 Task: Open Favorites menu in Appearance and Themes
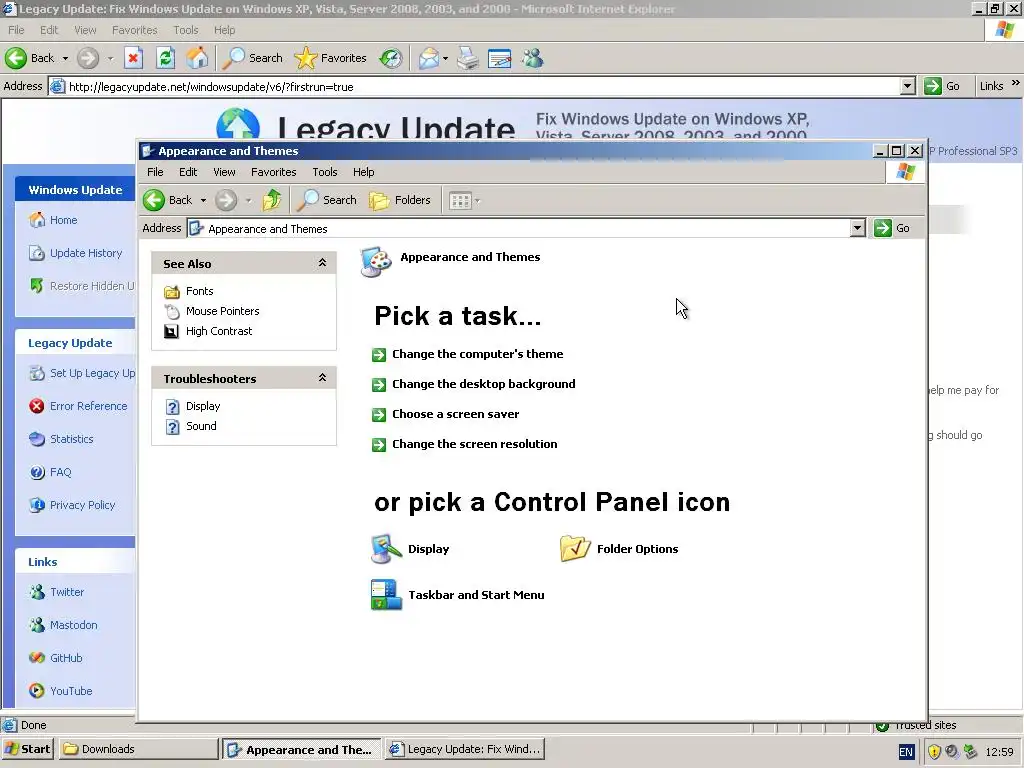(x=274, y=172)
